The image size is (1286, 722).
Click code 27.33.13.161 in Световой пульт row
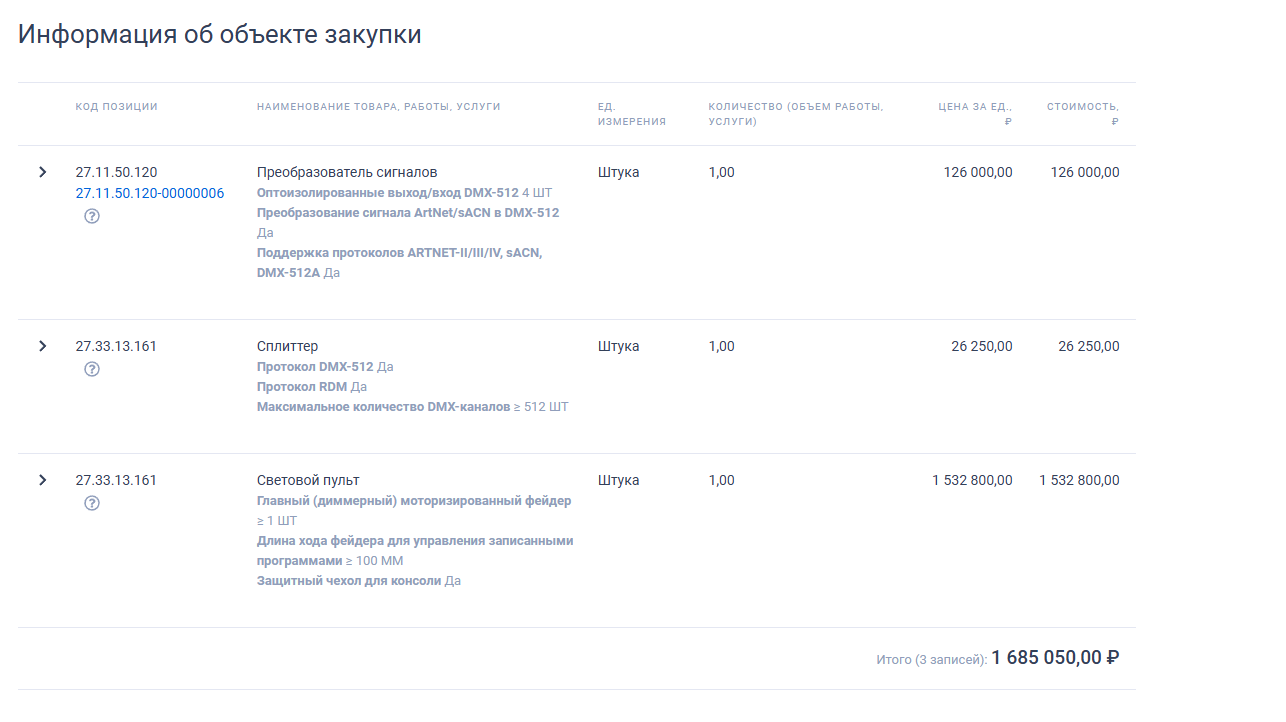[x=116, y=480]
